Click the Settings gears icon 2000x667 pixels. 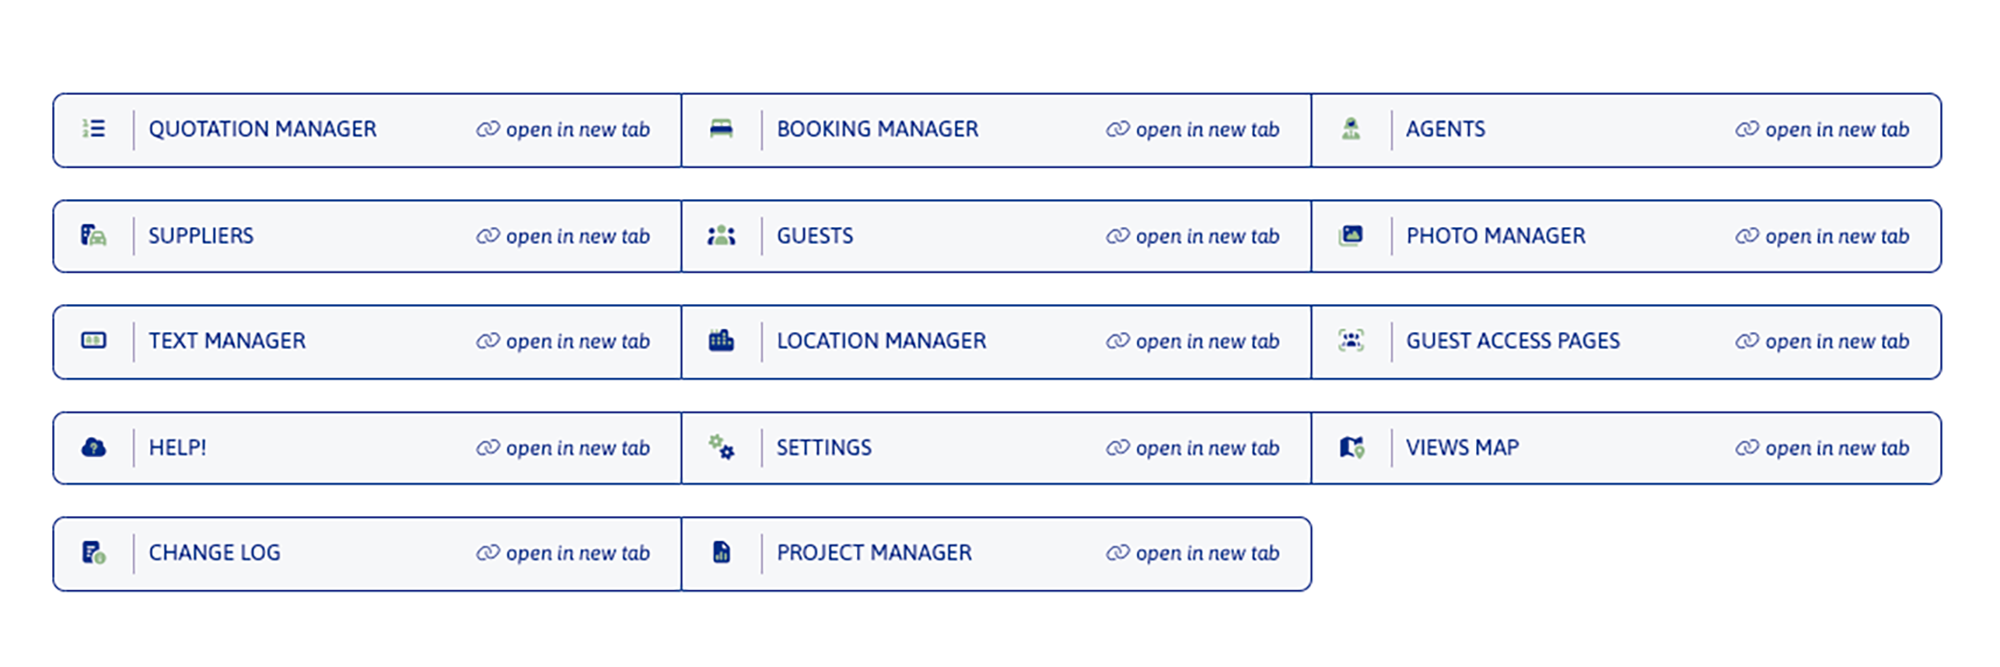[x=721, y=447]
